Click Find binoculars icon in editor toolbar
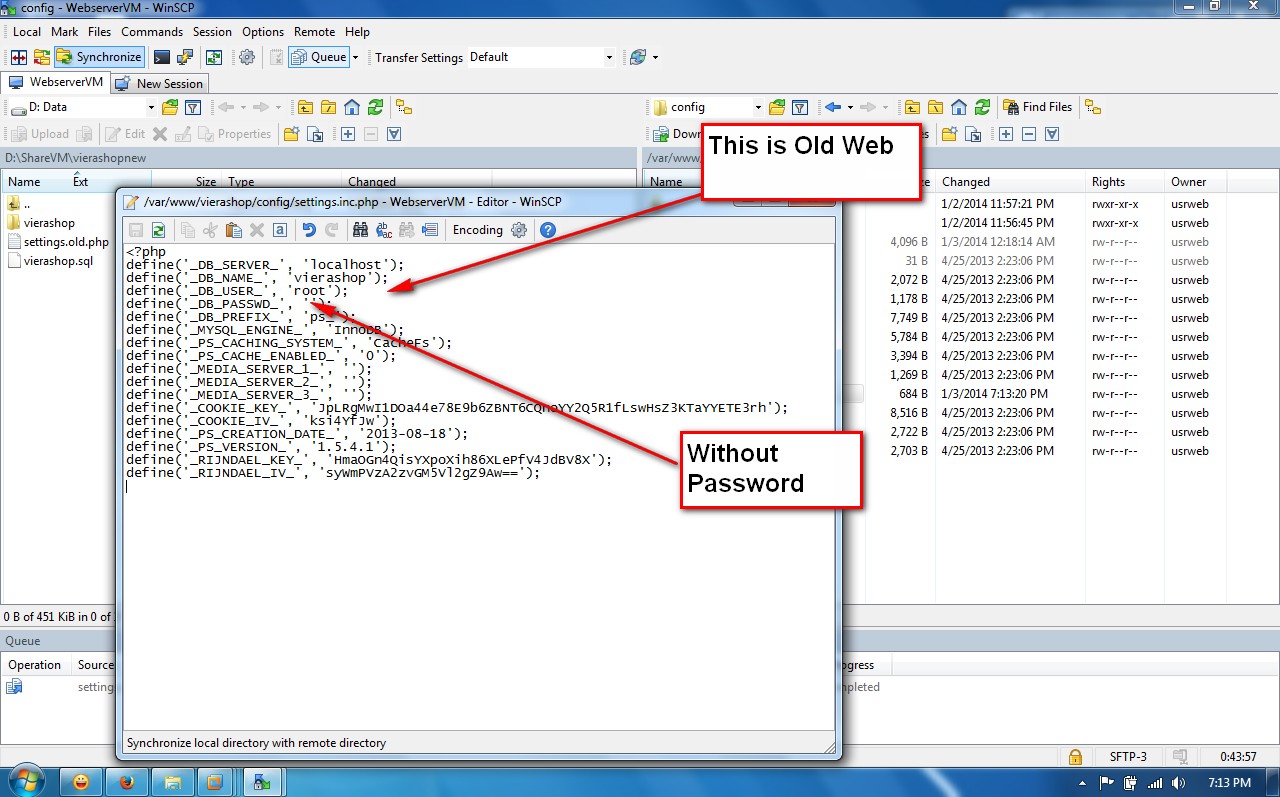The image size is (1280, 797). (361, 230)
